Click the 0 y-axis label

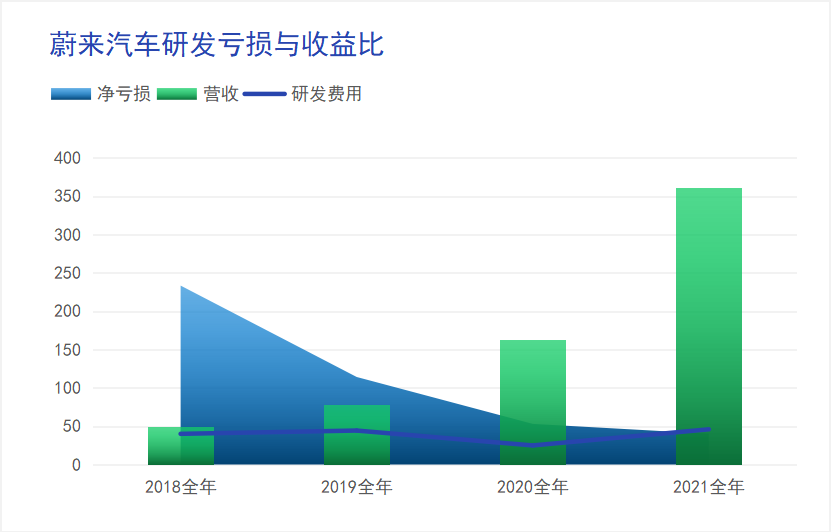pos(76,465)
